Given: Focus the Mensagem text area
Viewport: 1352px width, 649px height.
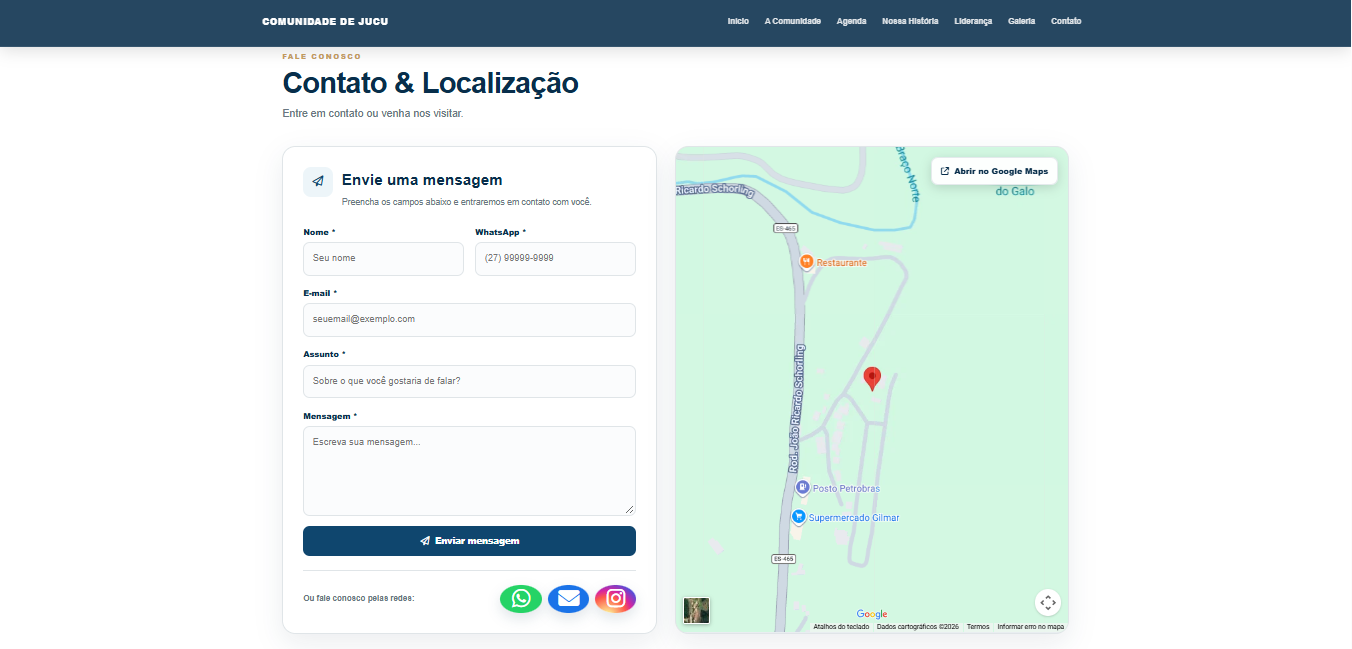Looking at the screenshot, I should click(x=469, y=471).
